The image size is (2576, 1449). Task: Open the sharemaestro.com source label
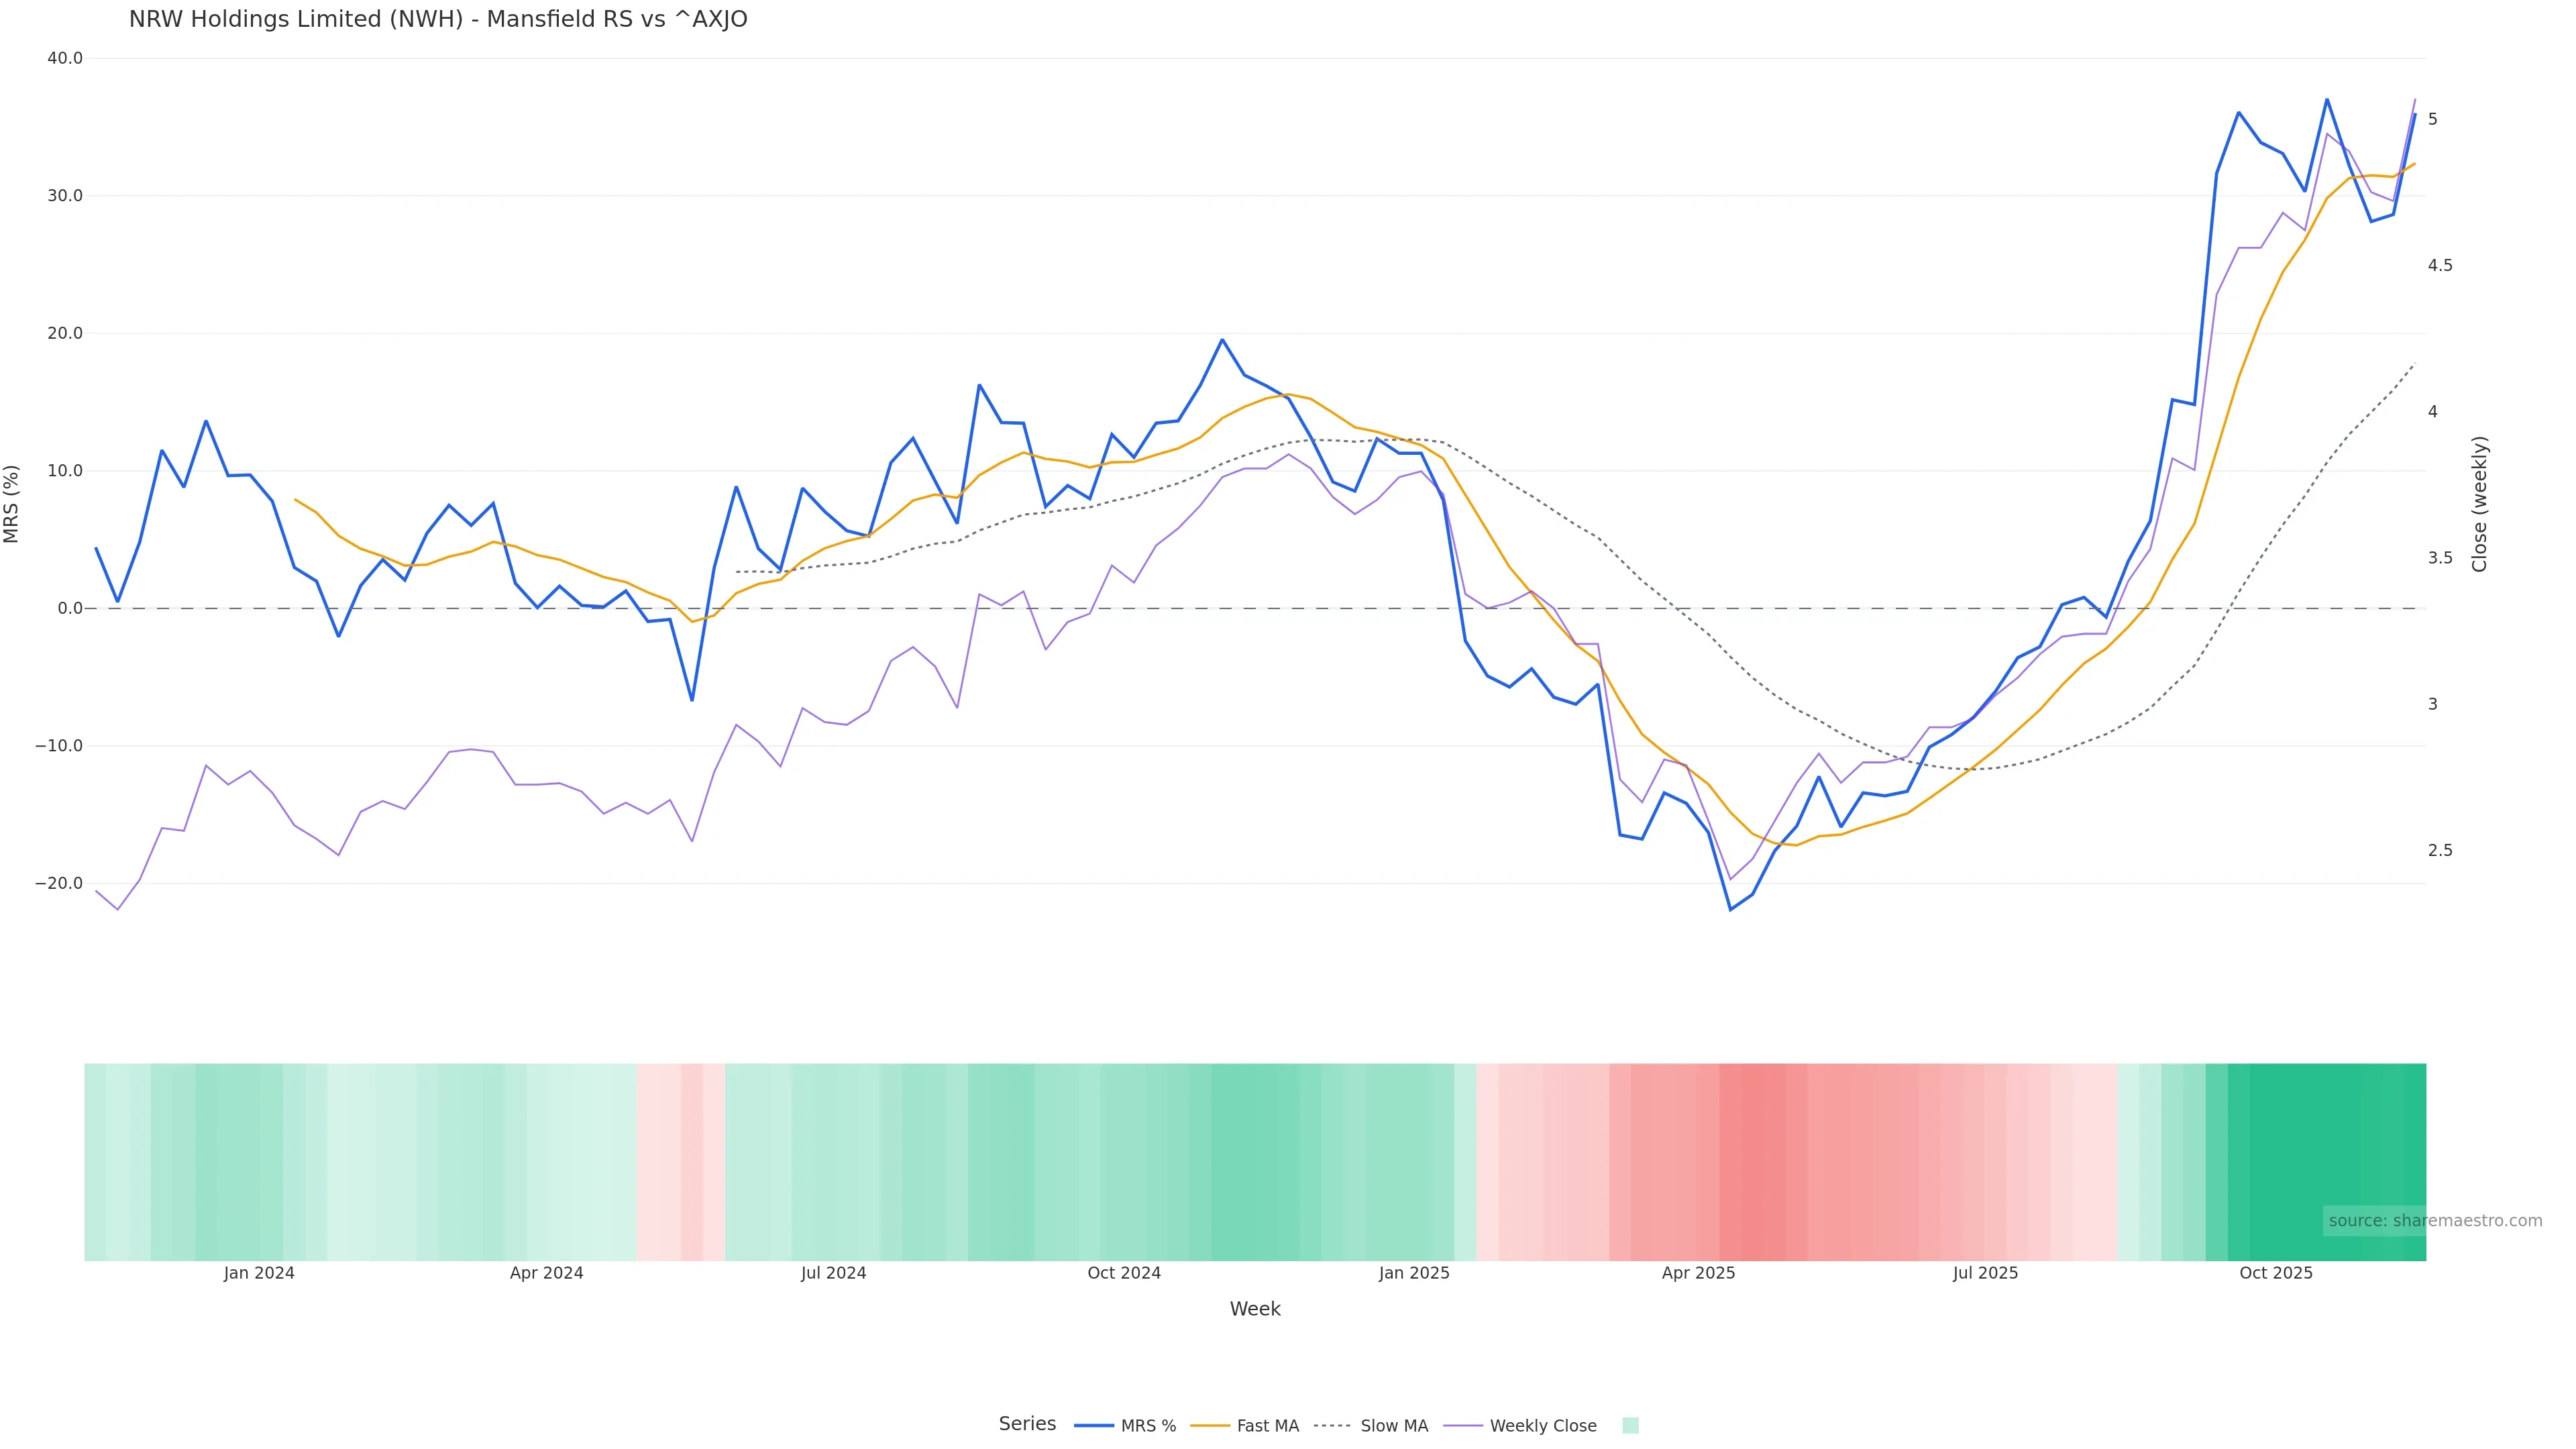(x=2434, y=1221)
